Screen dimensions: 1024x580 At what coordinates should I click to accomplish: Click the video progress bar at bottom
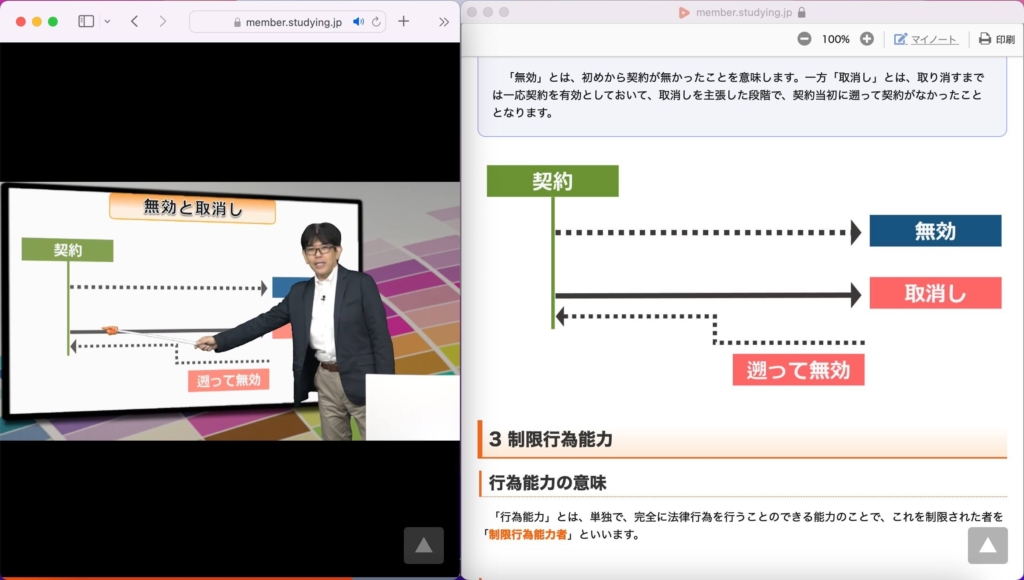point(230,577)
